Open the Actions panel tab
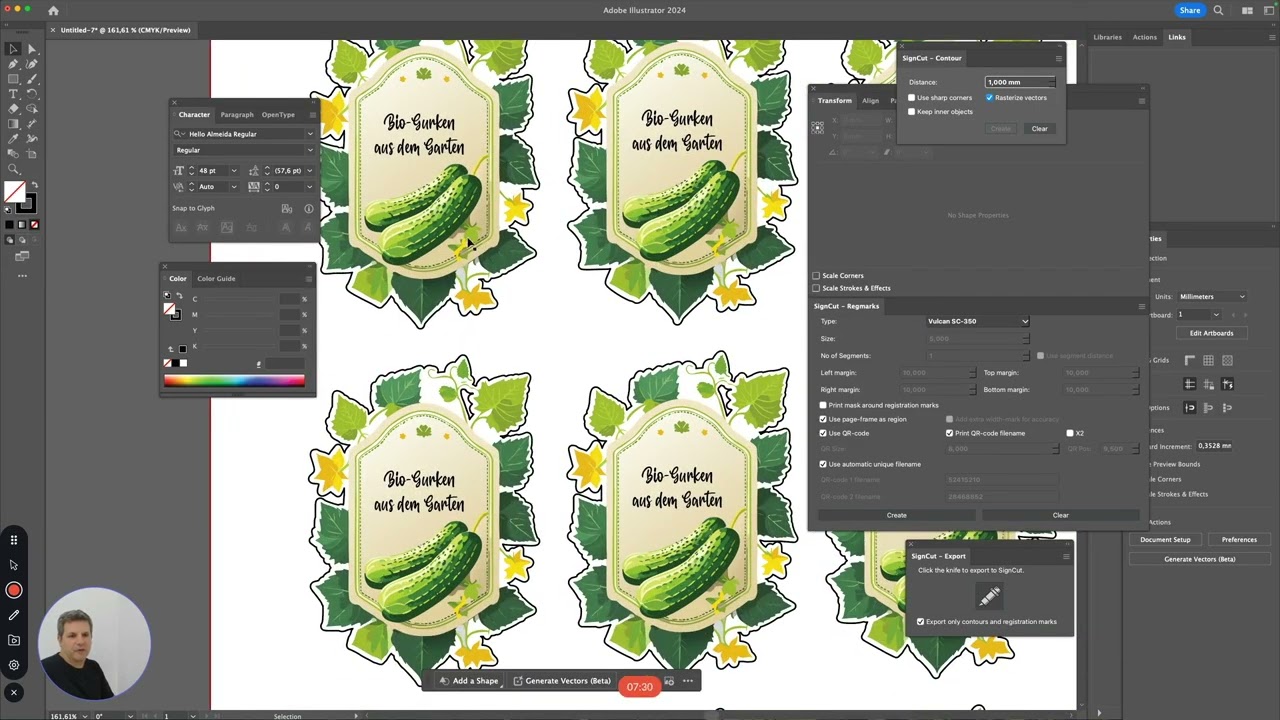 click(1145, 37)
